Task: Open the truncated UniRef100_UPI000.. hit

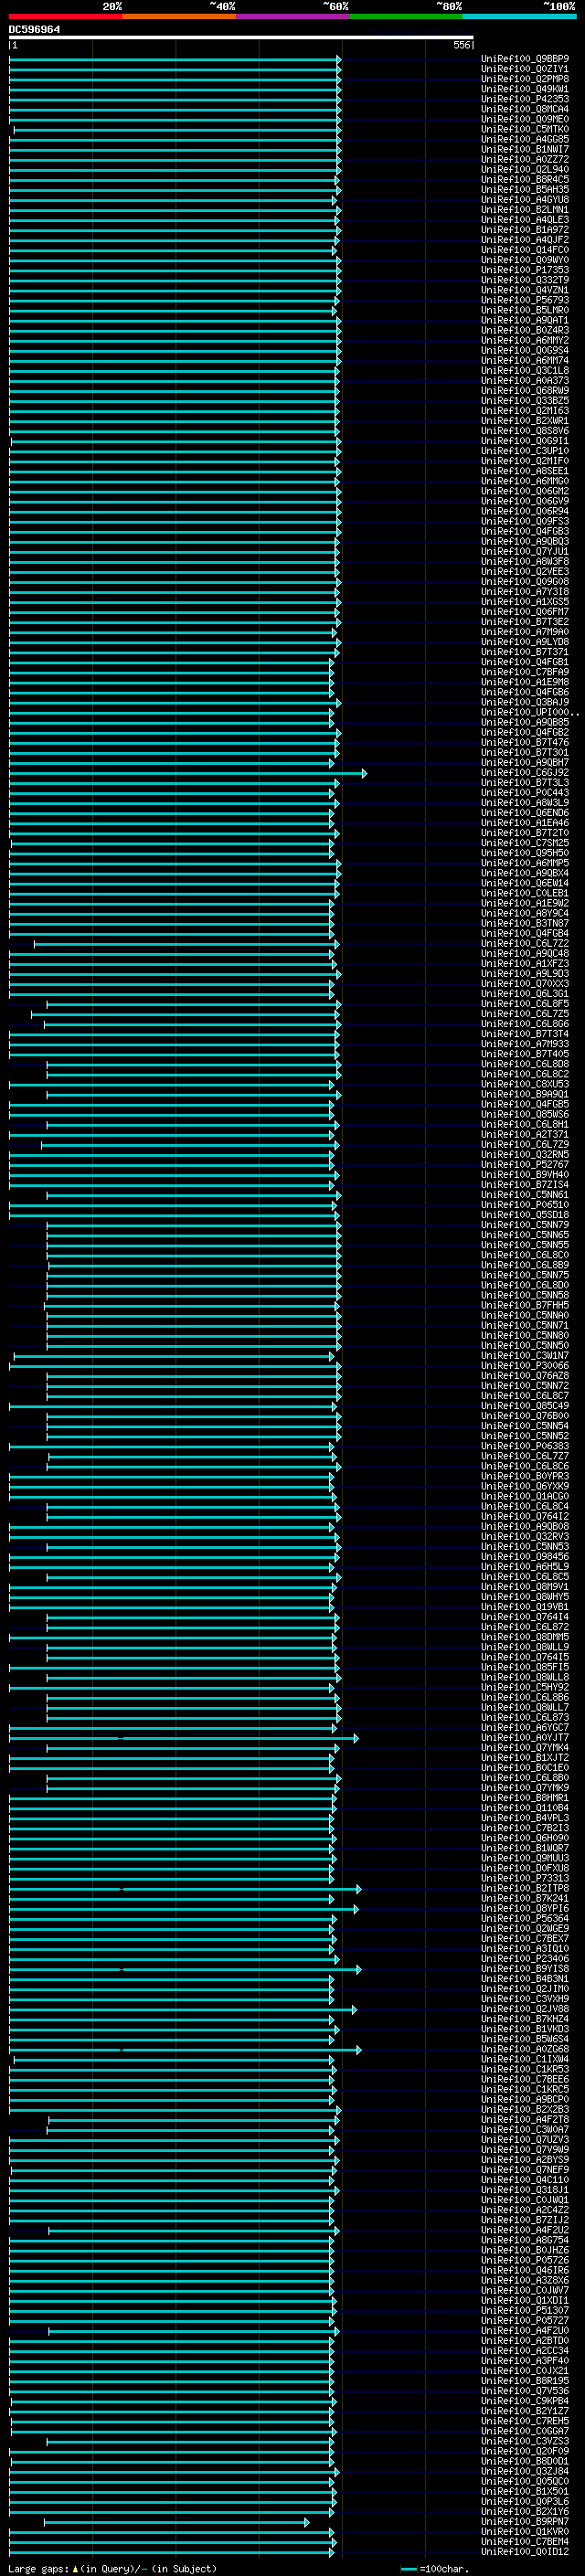Action: pyautogui.click(x=530, y=712)
